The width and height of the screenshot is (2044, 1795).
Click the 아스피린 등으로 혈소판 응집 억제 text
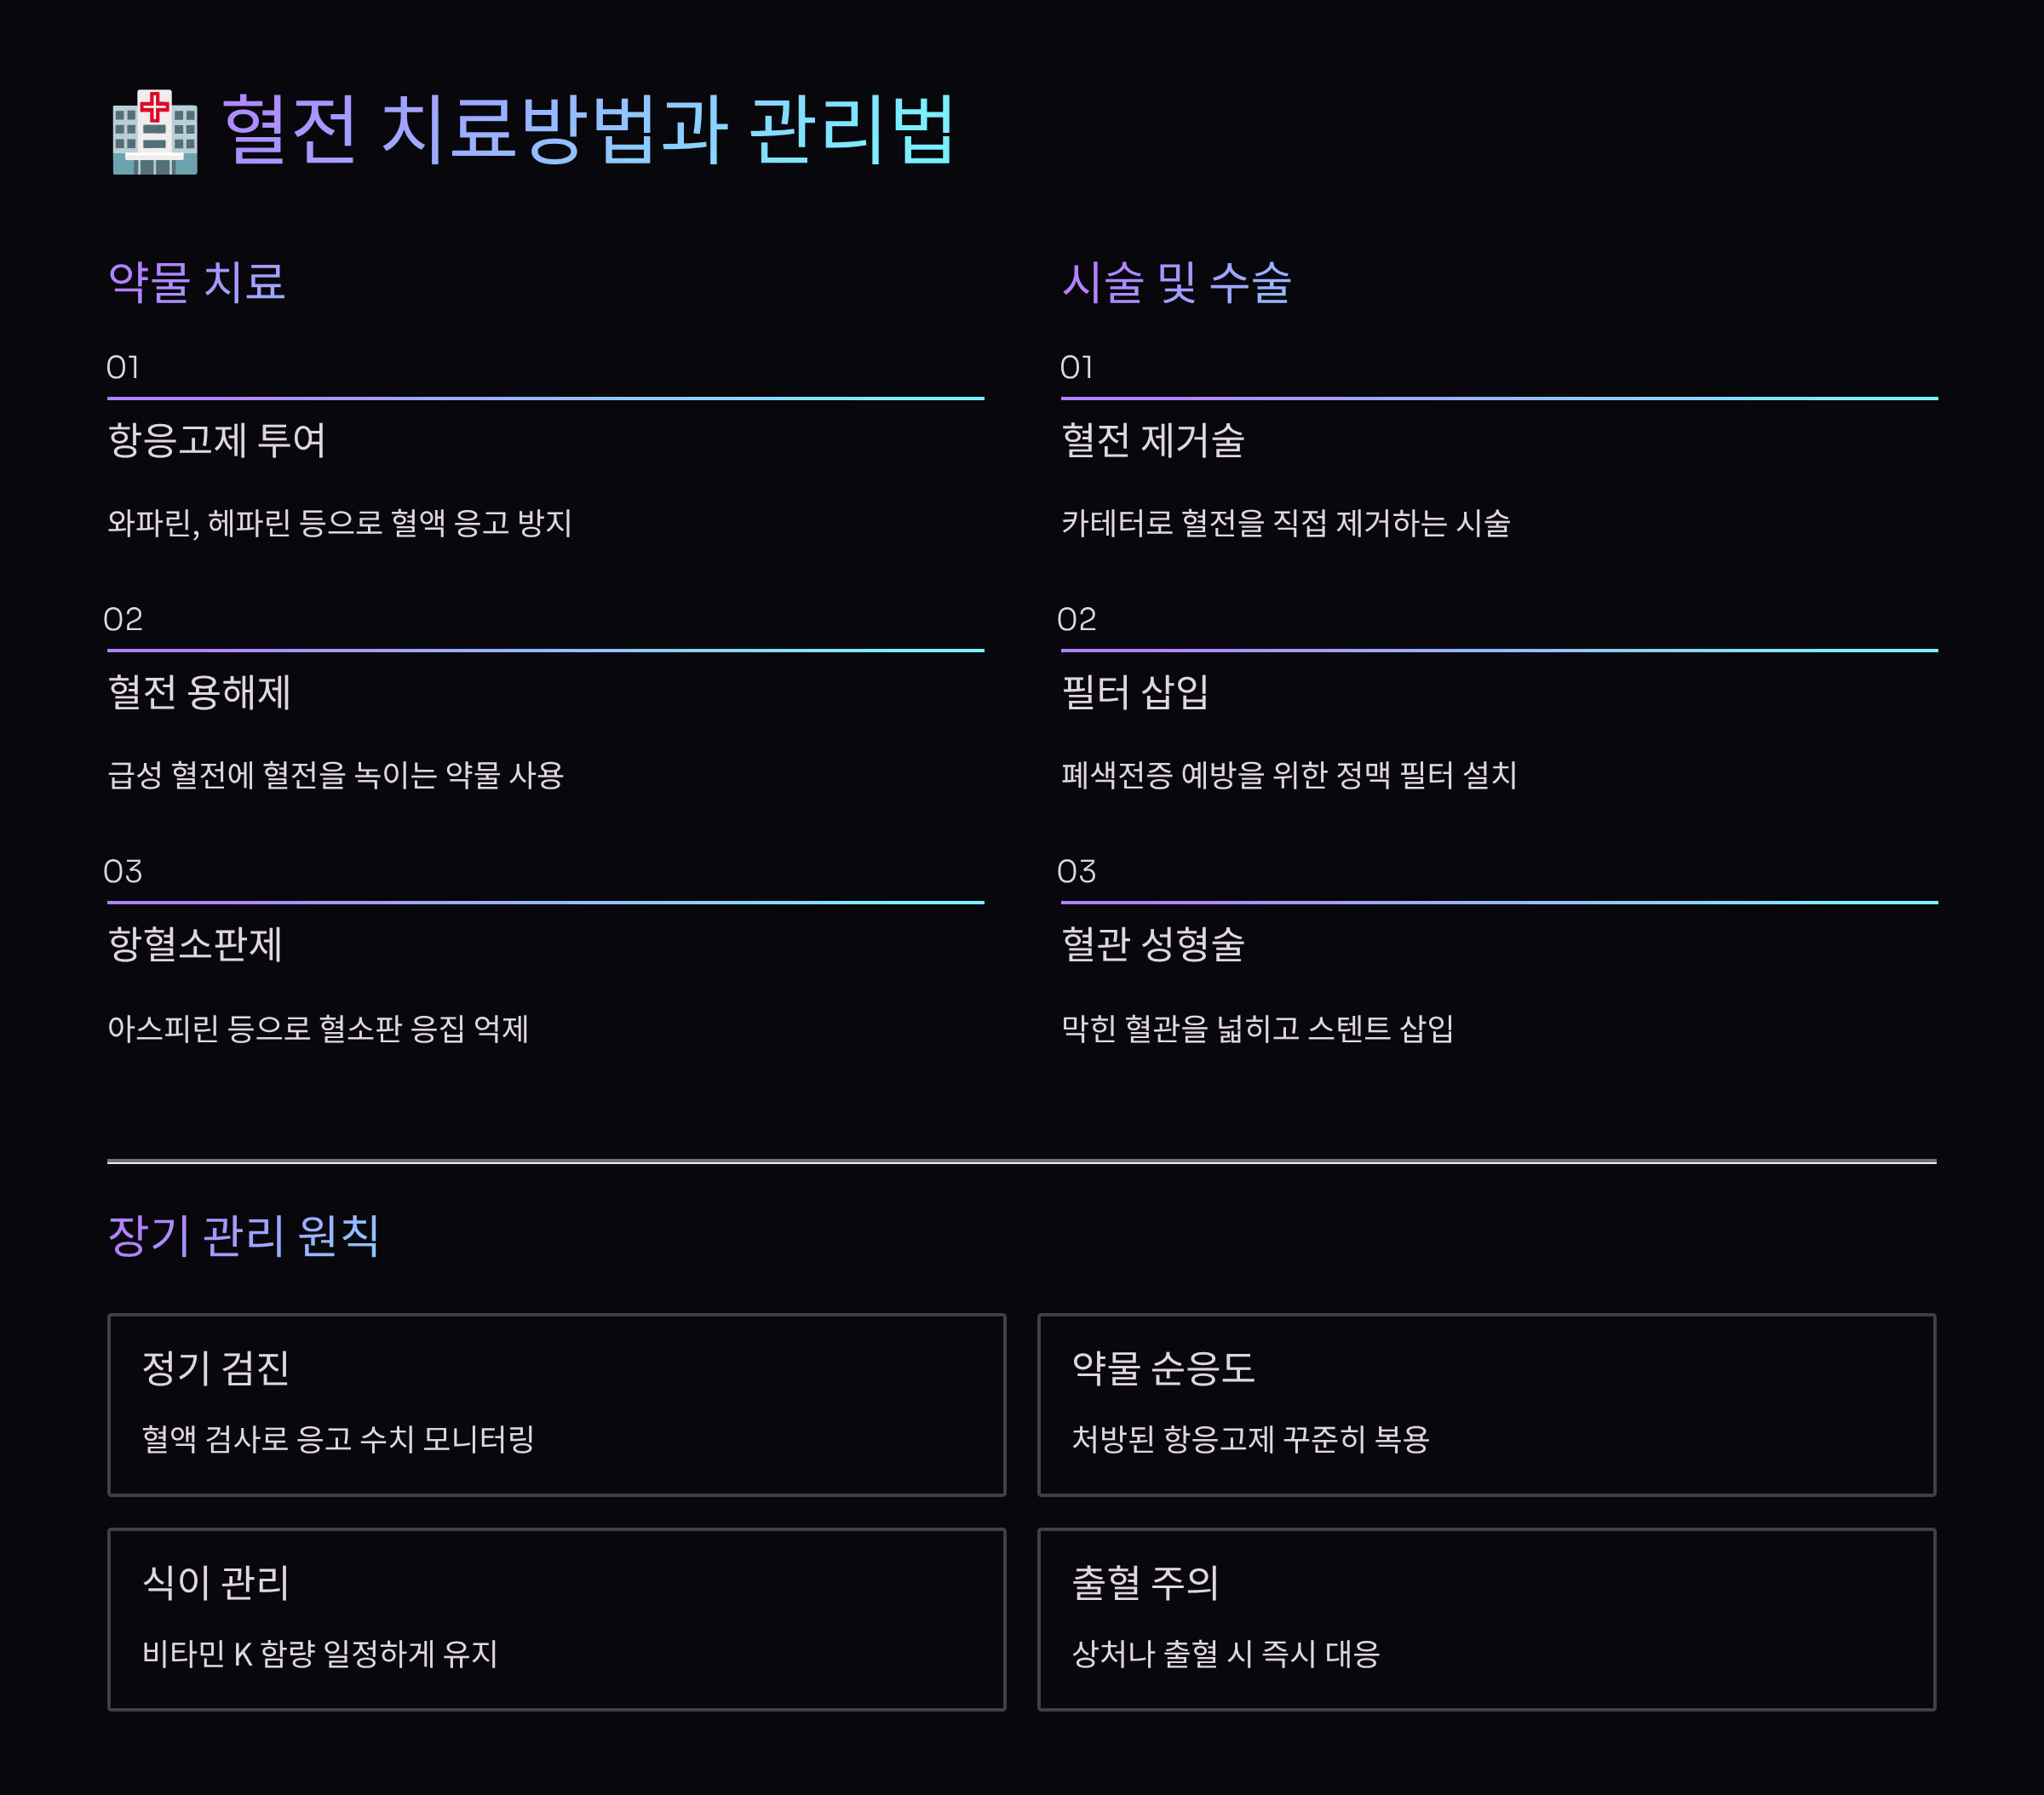tap(318, 1028)
